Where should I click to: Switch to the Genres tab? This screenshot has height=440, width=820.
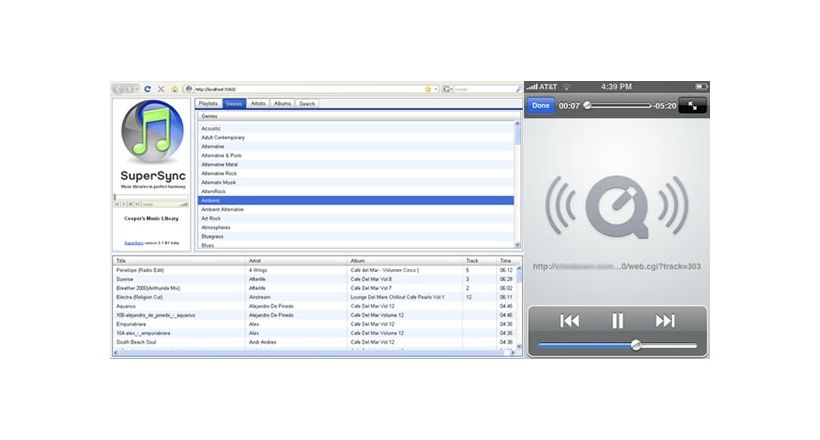[234, 104]
